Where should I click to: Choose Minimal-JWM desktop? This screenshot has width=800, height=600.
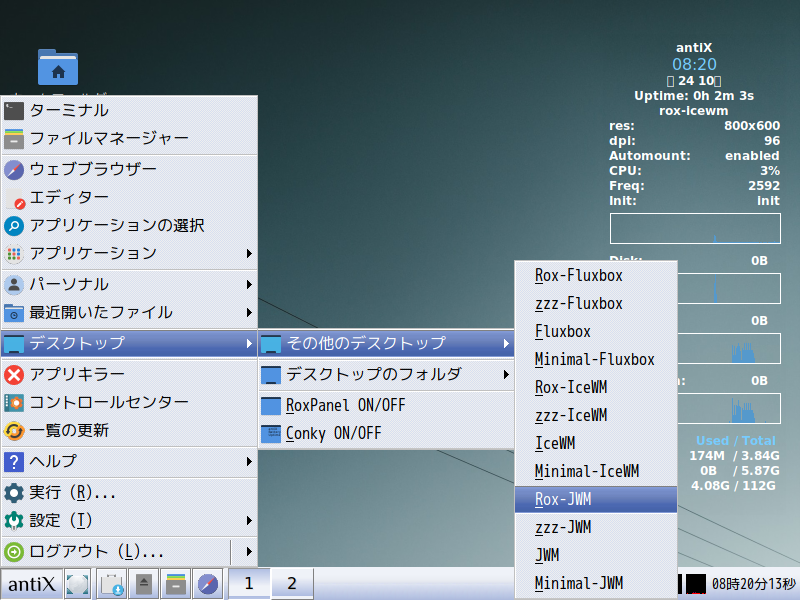tap(596, 583)
